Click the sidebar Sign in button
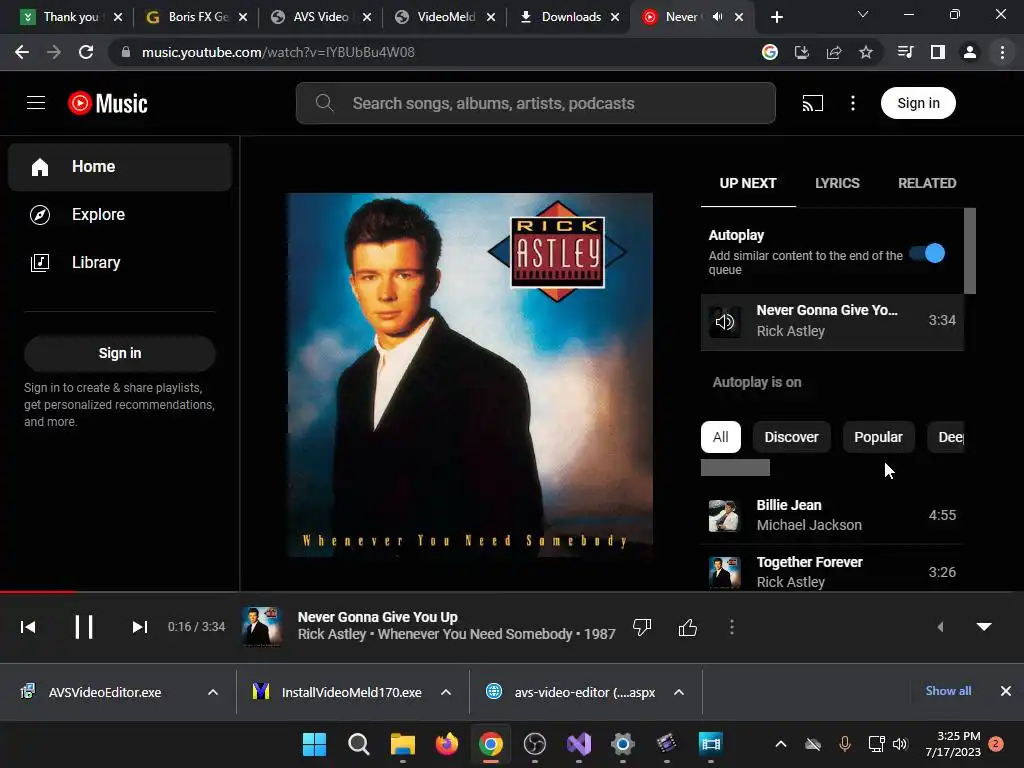The width and height of the screenshot is (1024, 768). [120, 353]
